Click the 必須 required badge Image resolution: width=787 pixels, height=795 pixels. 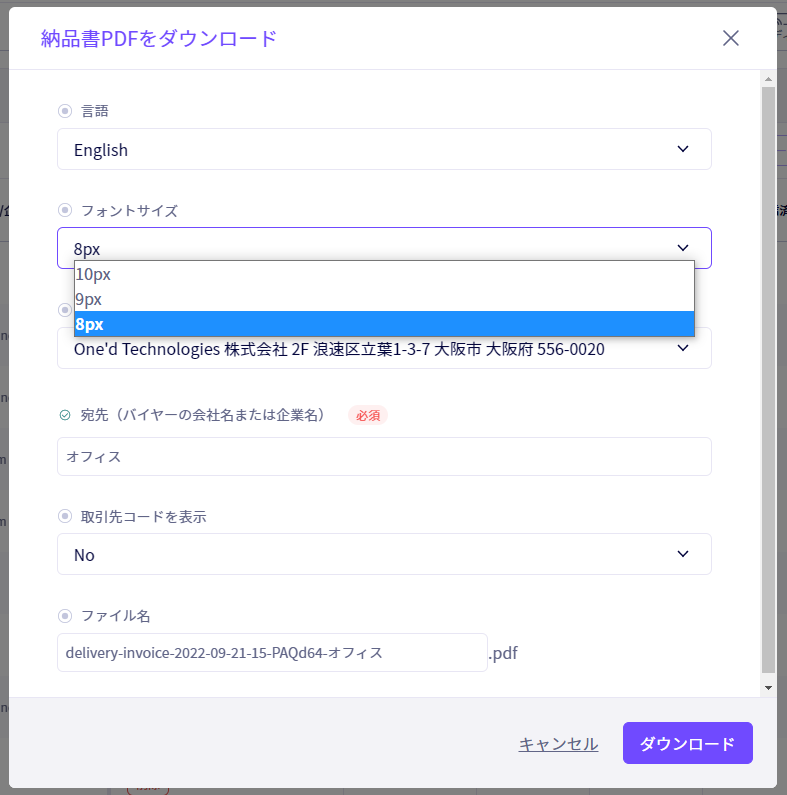coord(368,415)
